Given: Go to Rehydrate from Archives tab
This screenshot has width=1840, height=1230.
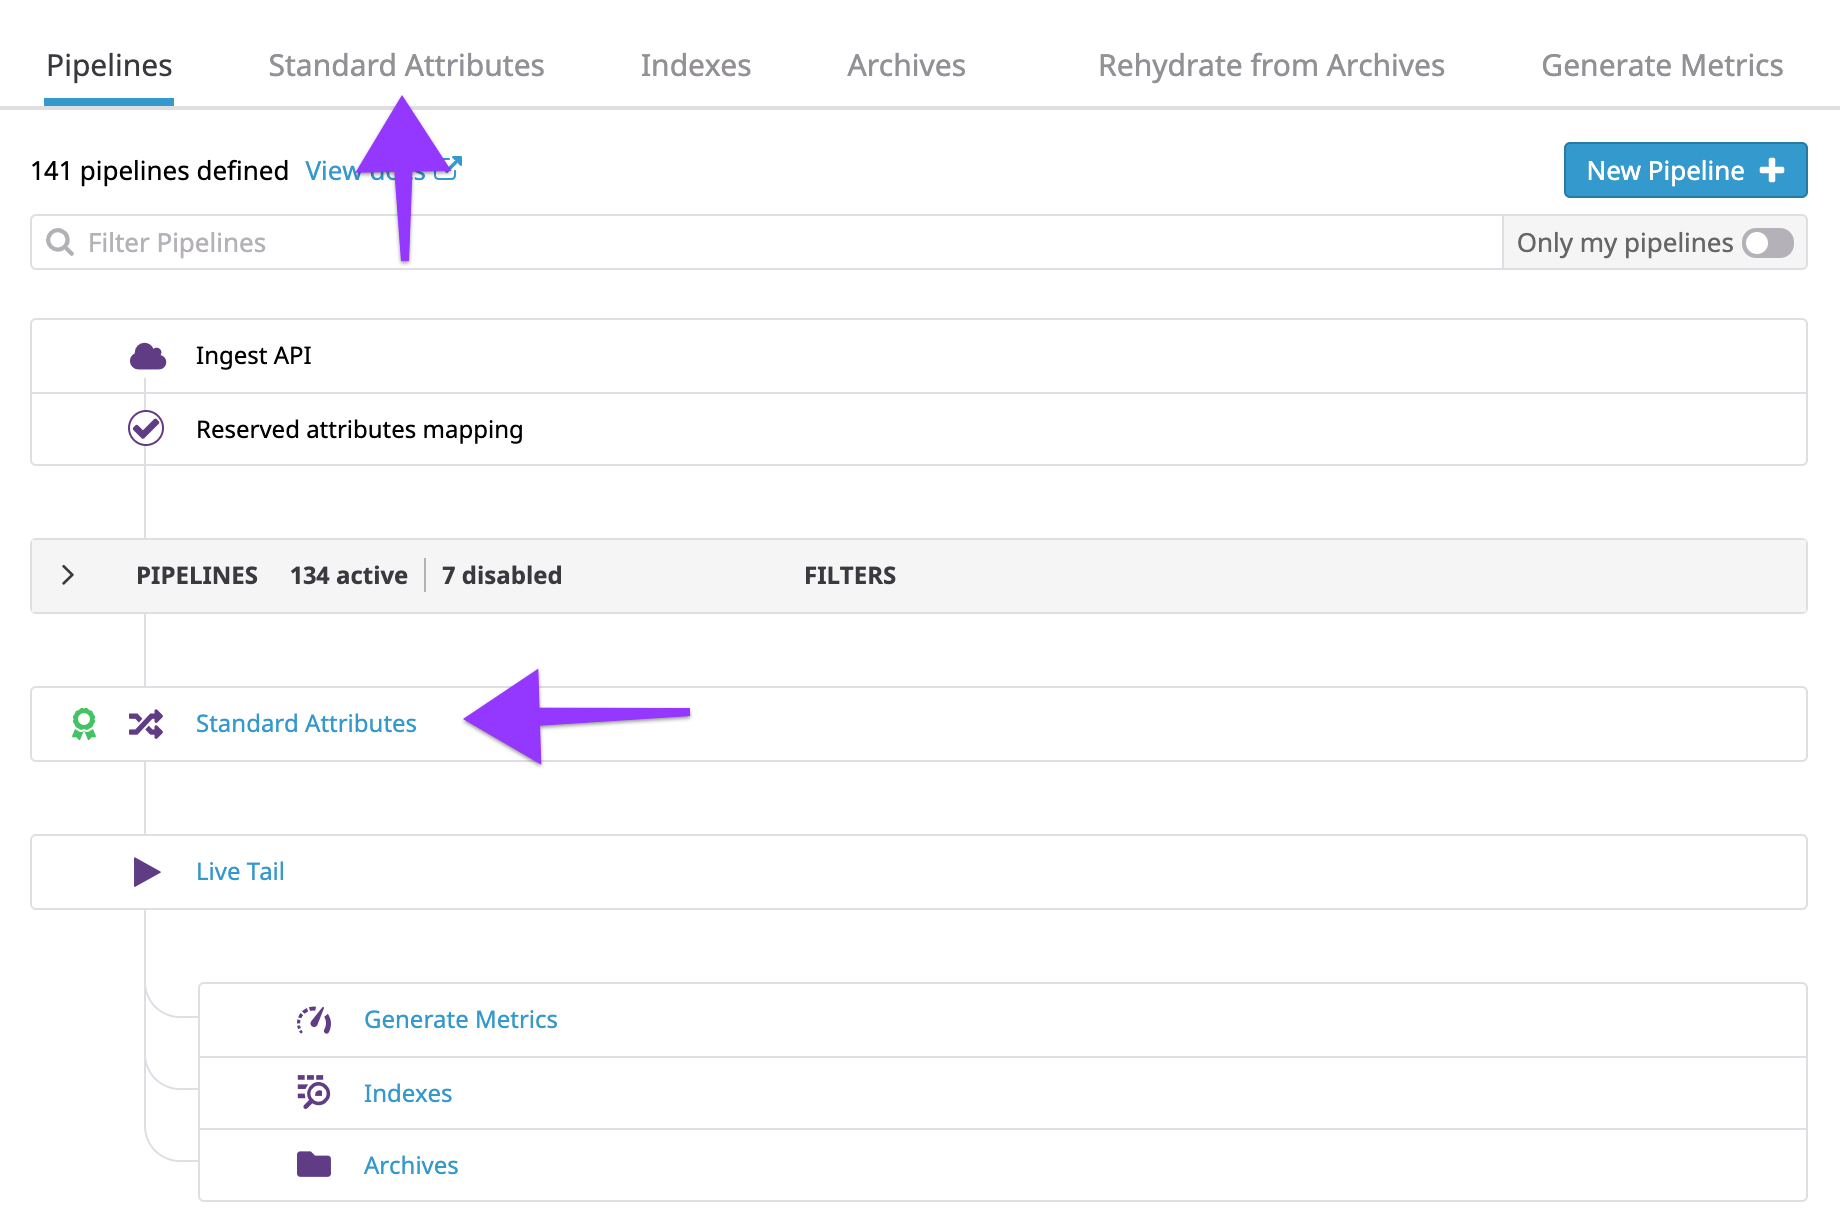Looking at the screenshot, I should click(1271, 66).
